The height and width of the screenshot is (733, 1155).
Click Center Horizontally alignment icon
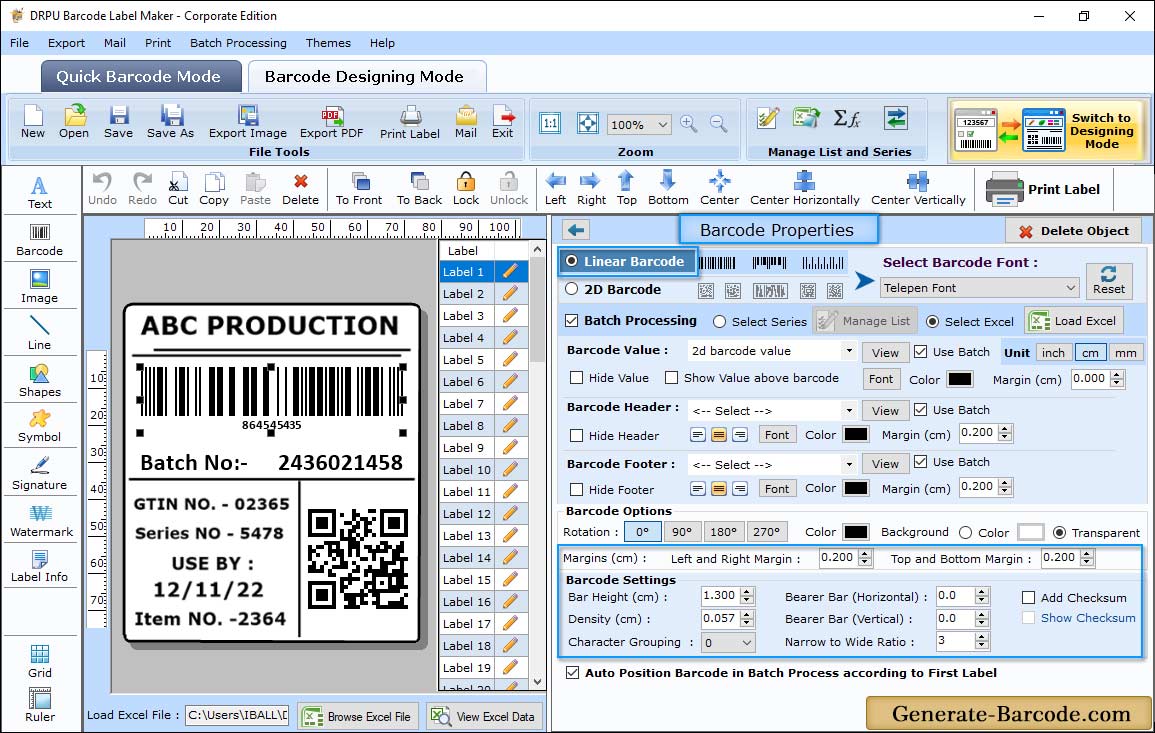[x=804, y=189]
